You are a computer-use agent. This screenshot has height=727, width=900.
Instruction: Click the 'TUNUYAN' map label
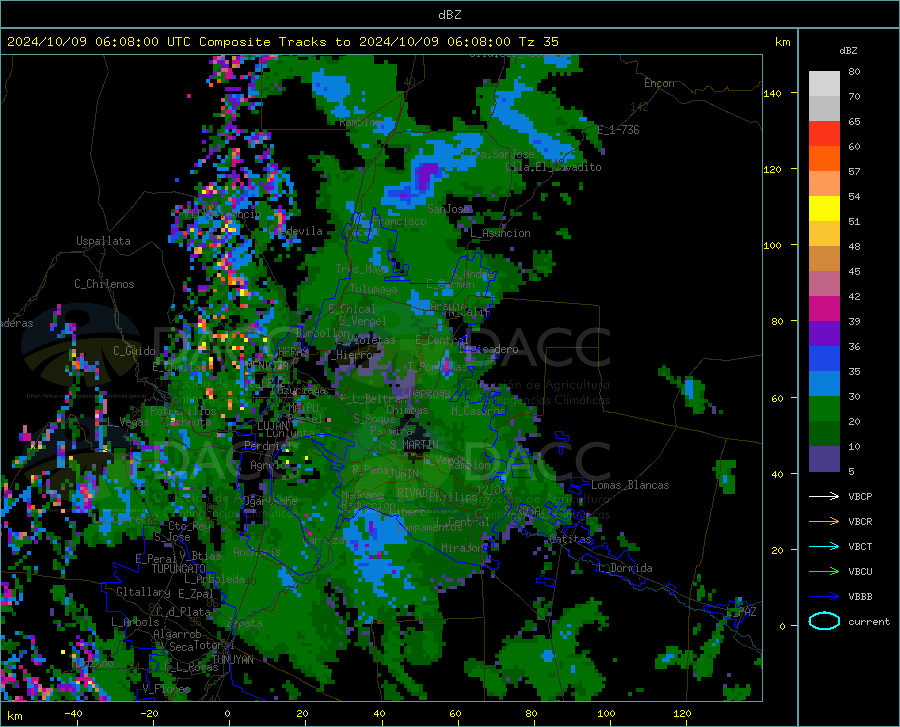[x=232, y=659]
